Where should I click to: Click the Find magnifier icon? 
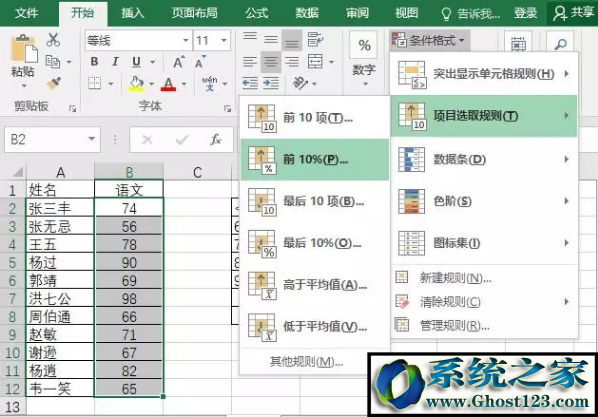(x=560, y=44)
